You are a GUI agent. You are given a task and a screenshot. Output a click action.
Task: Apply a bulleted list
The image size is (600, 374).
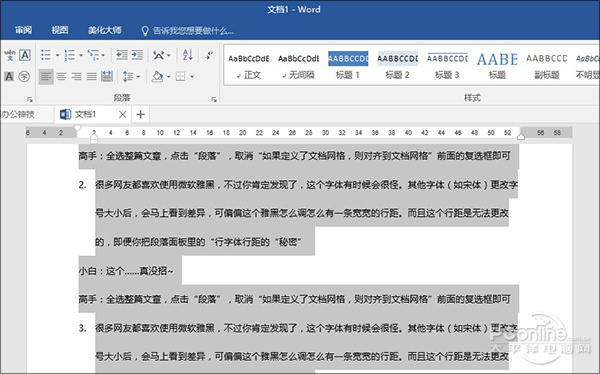pyautogui.click(x=46, y=55)
